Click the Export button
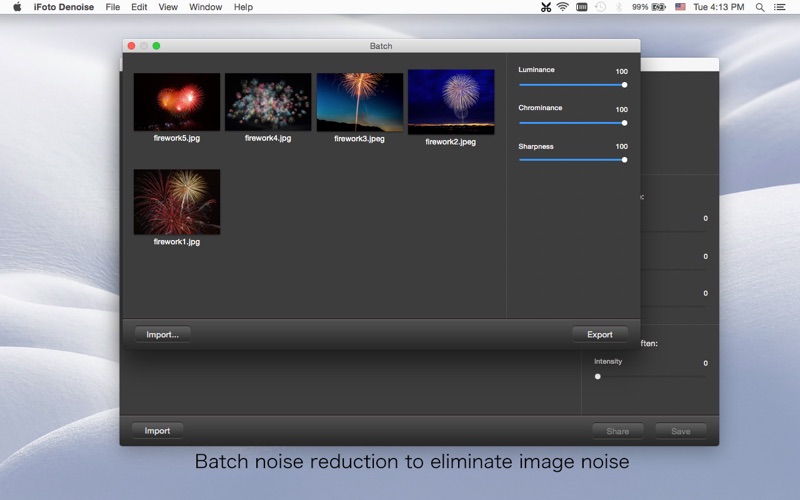The height and width of the screenshot is (500, 800). pos(599,335)
